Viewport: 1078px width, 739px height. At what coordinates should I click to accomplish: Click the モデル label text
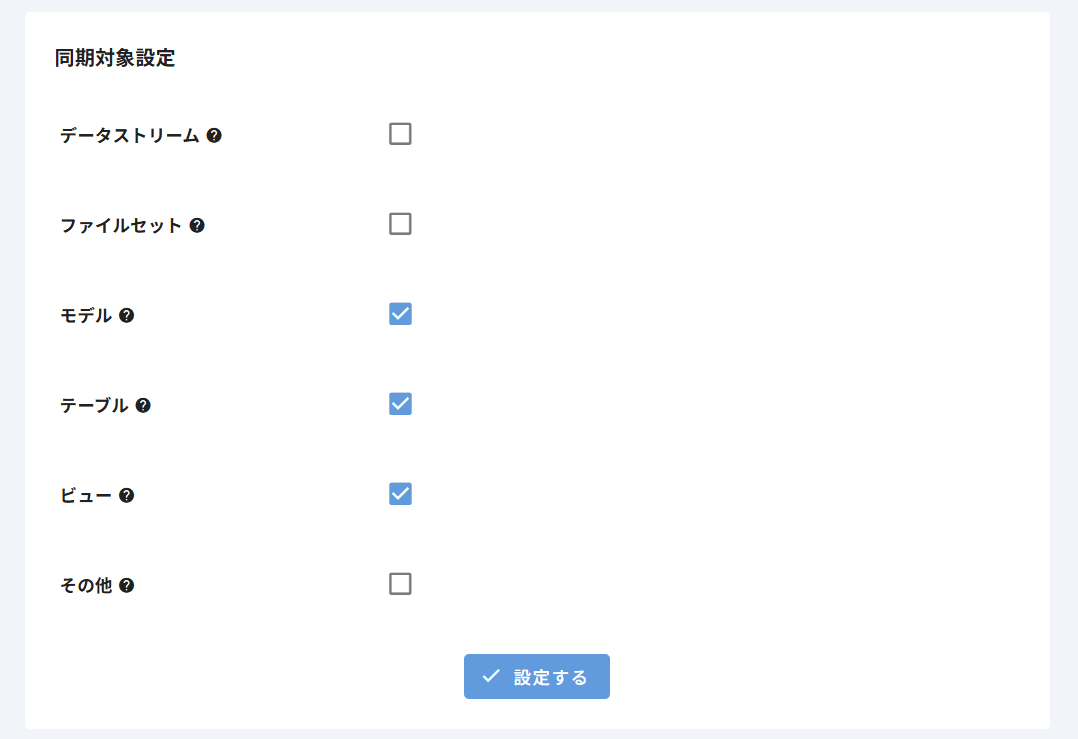click(86, 316)
